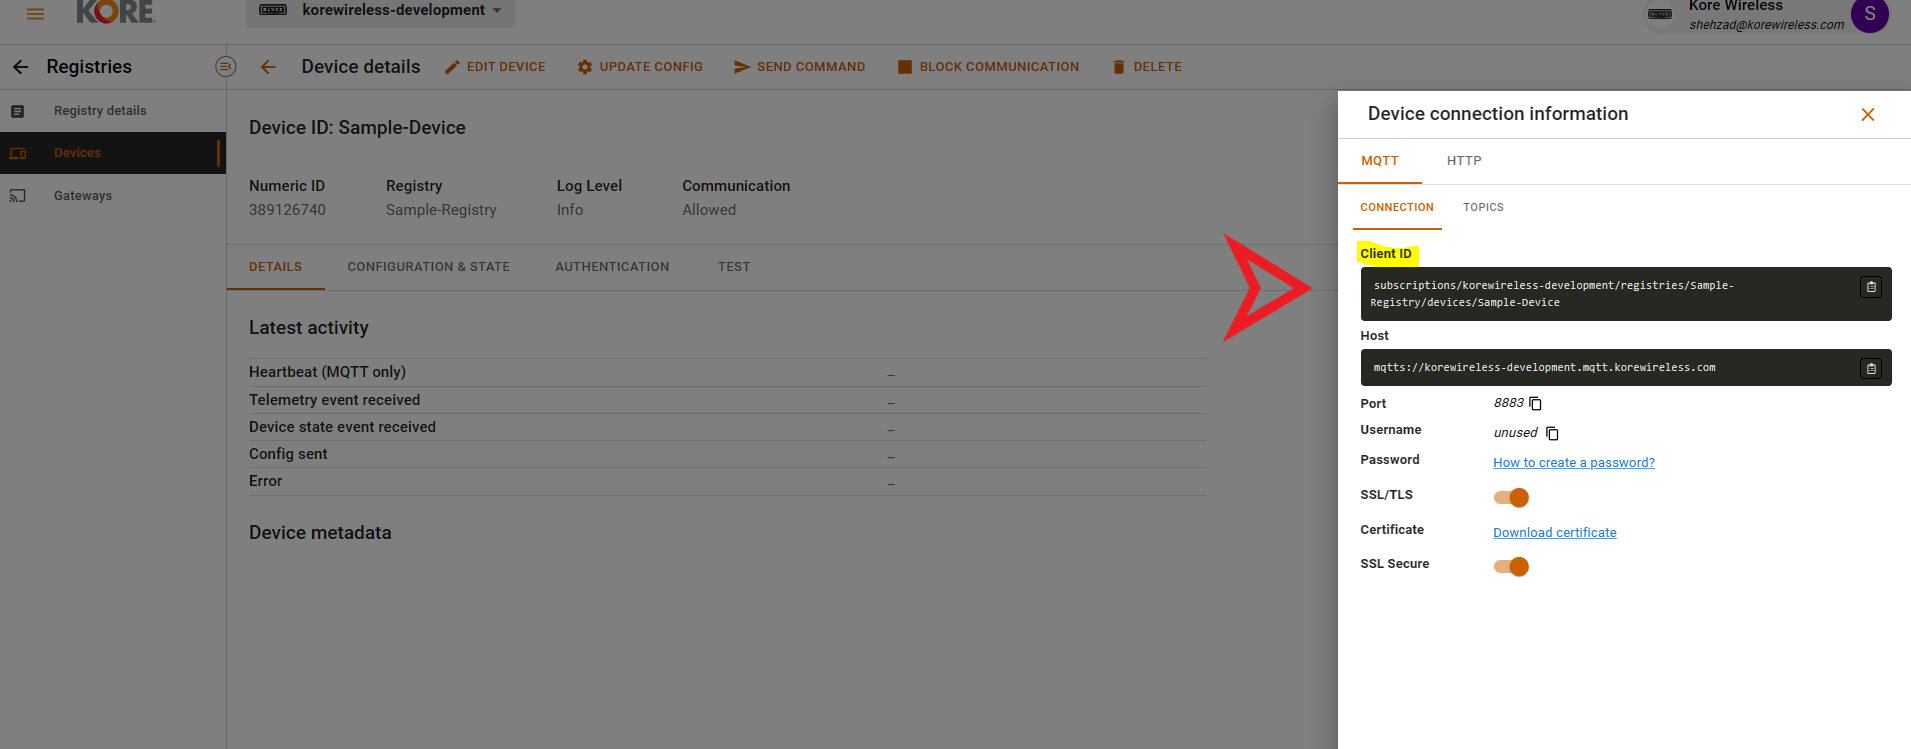This screenshot has height=749, width=1911.
Task: Click the KORE logo
Action: tap(116, 11)
